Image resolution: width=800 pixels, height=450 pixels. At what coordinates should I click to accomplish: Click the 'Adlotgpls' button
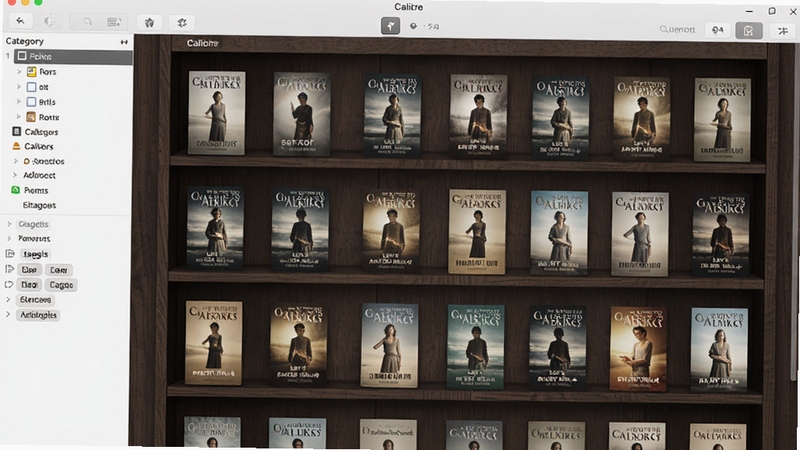click(x=38, y=315)
